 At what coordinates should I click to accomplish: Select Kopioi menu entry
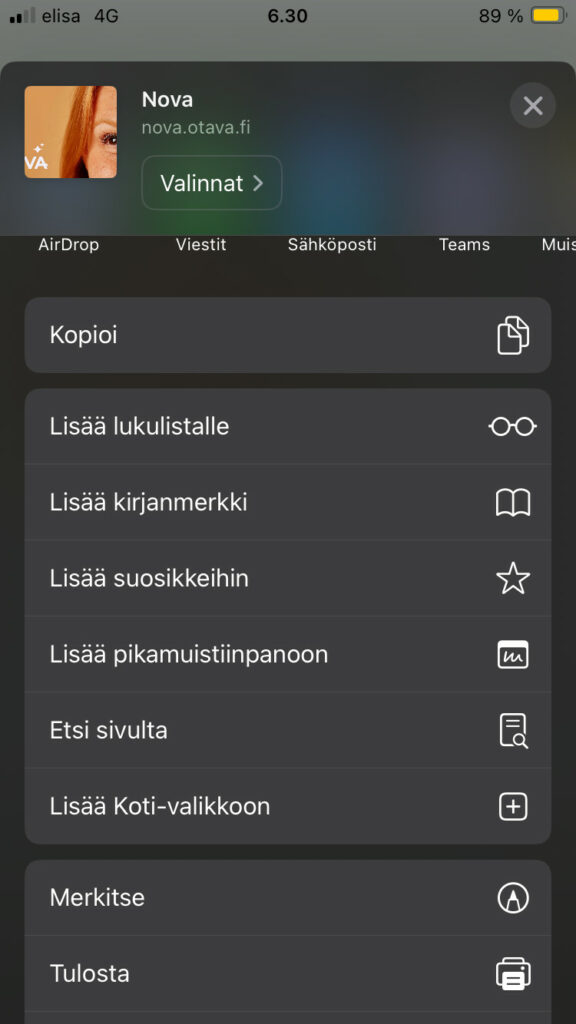pyautogui.click(x=288, y=335)
